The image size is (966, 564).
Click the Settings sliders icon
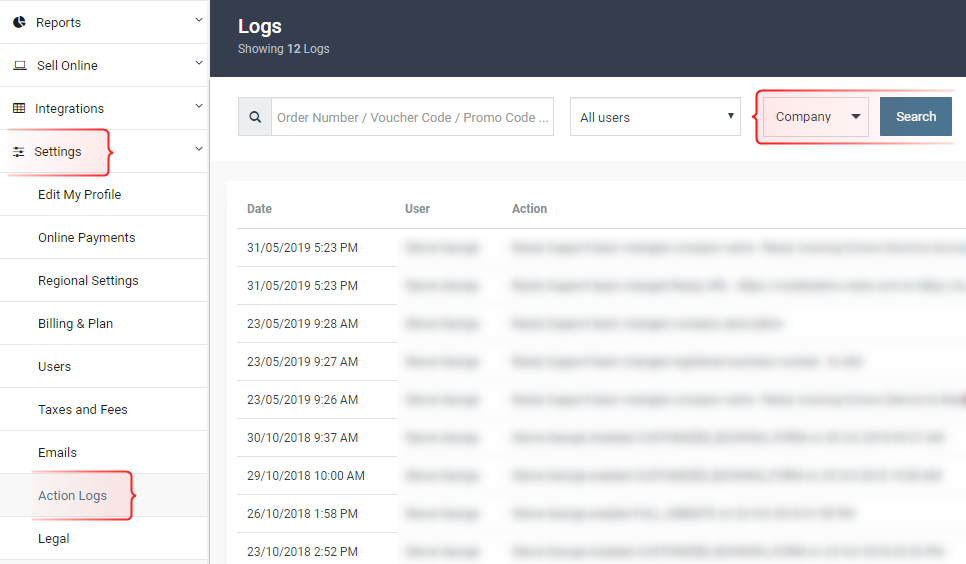19,152
